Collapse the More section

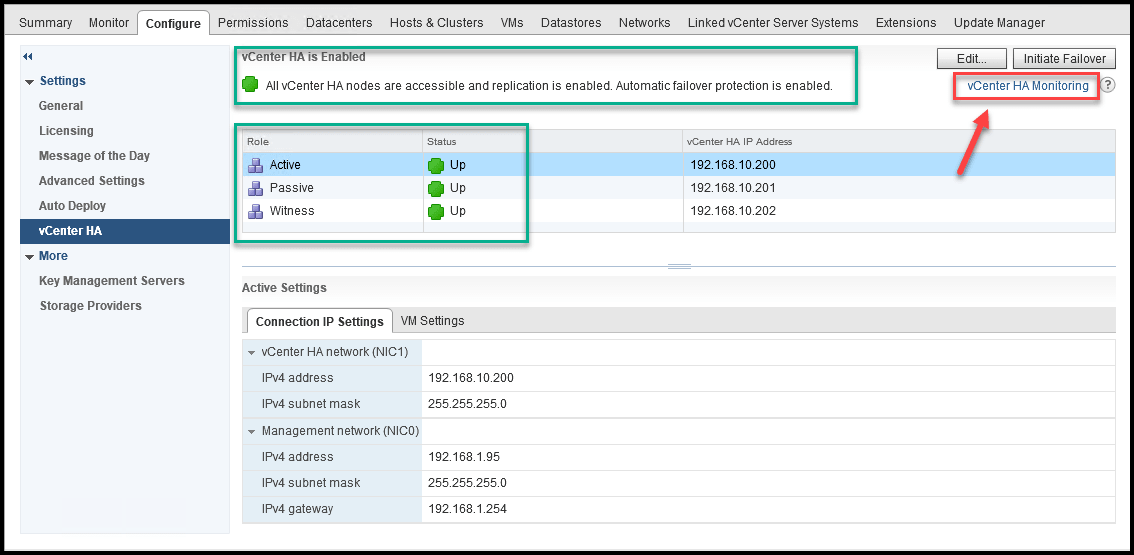tap(29, 257)
